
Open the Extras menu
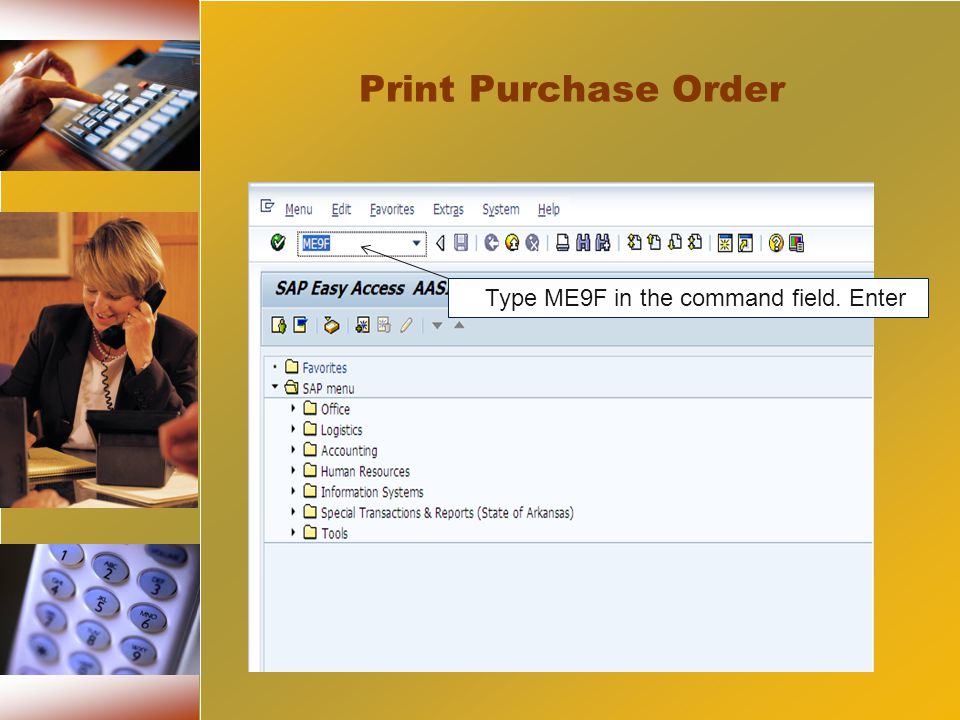pos(448,209)
